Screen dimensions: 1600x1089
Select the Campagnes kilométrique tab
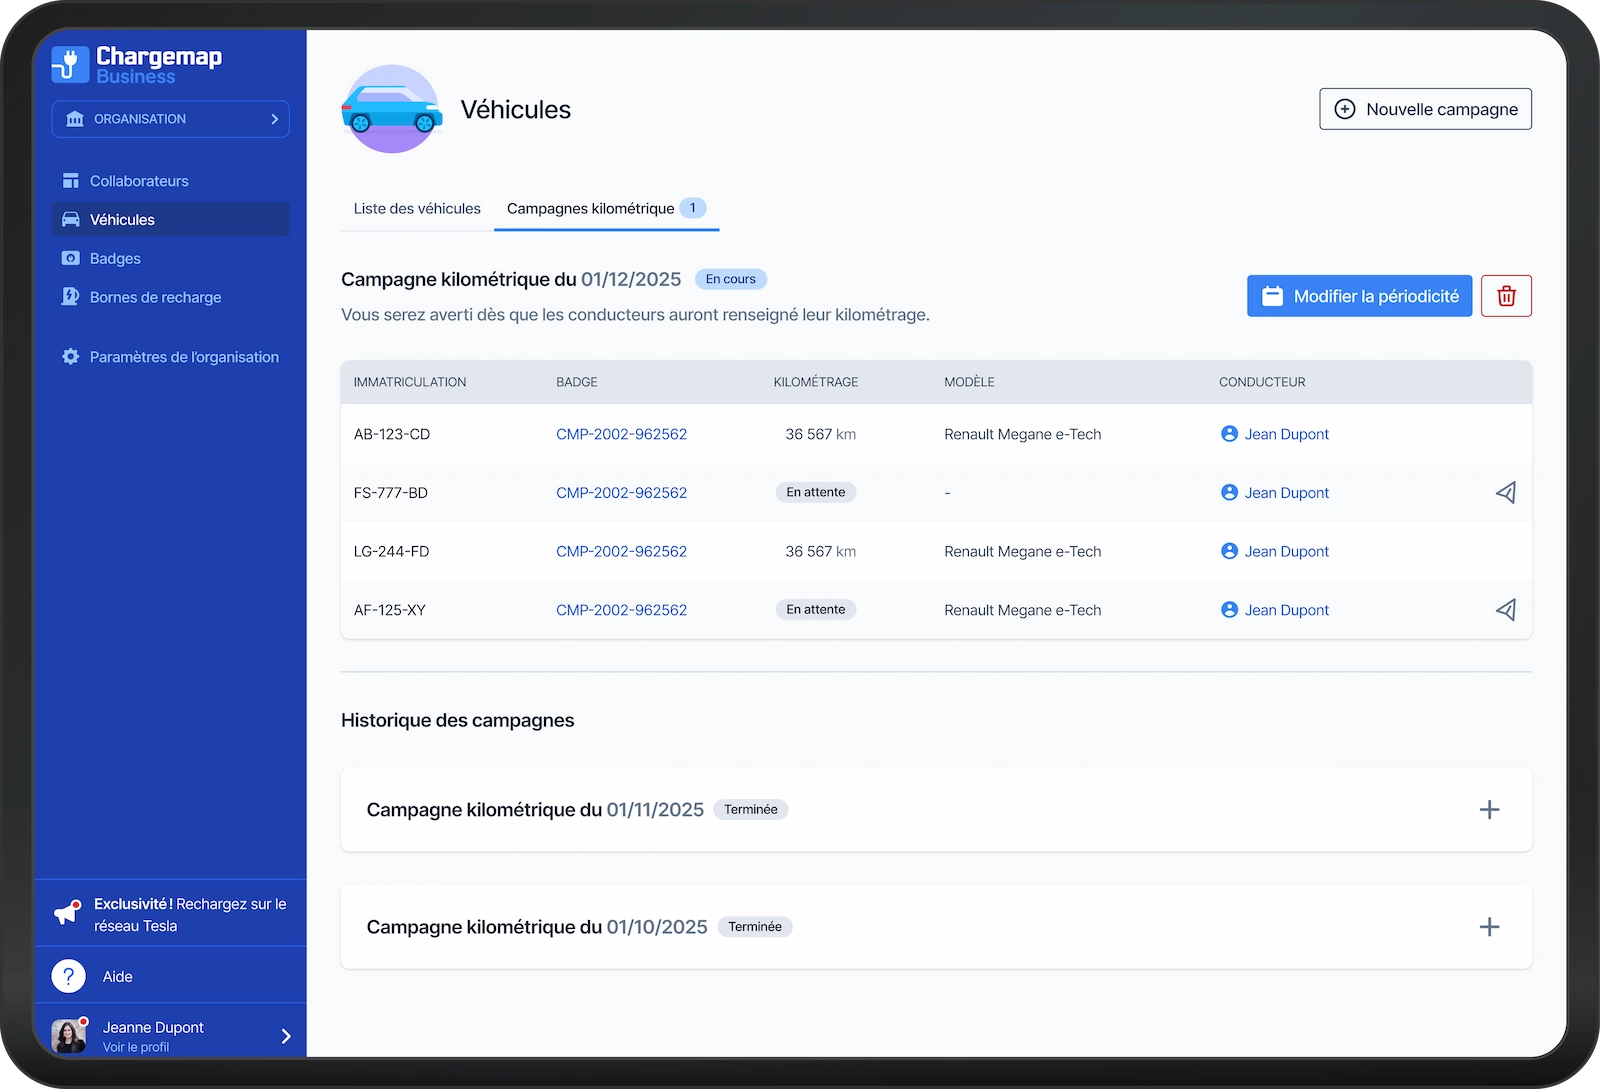(606, 208)
